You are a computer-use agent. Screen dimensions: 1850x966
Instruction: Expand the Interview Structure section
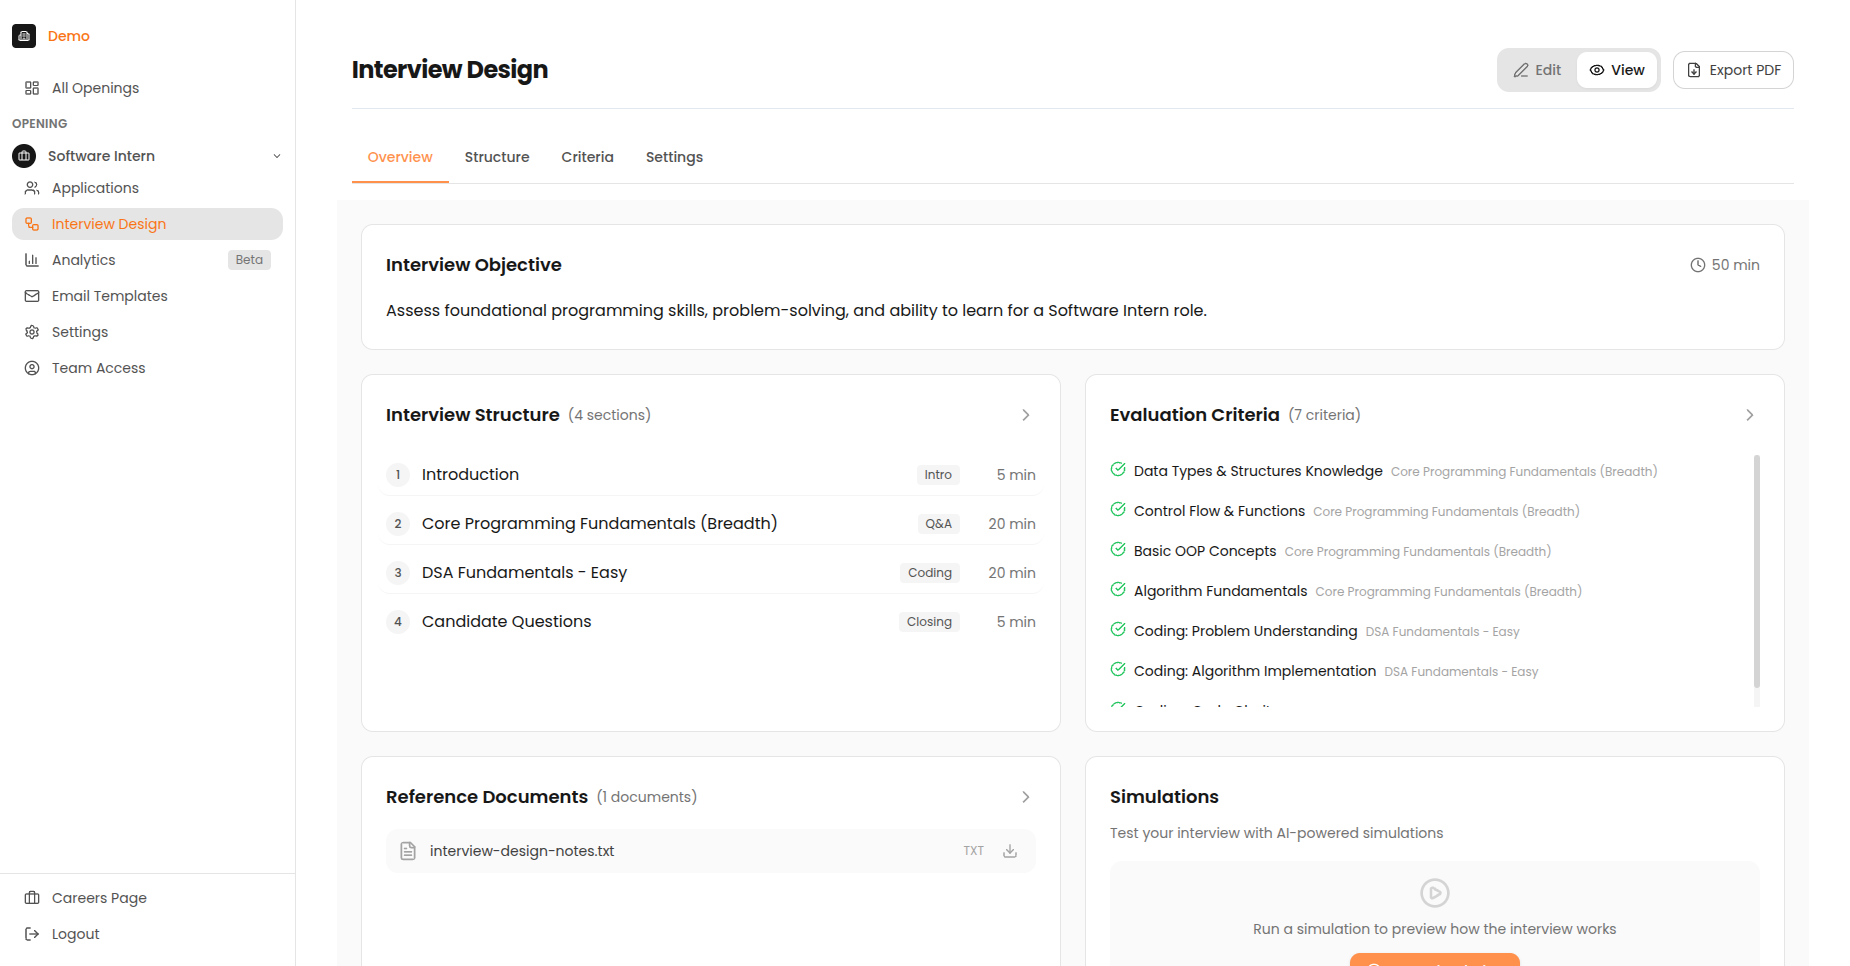pos(1025,414)
